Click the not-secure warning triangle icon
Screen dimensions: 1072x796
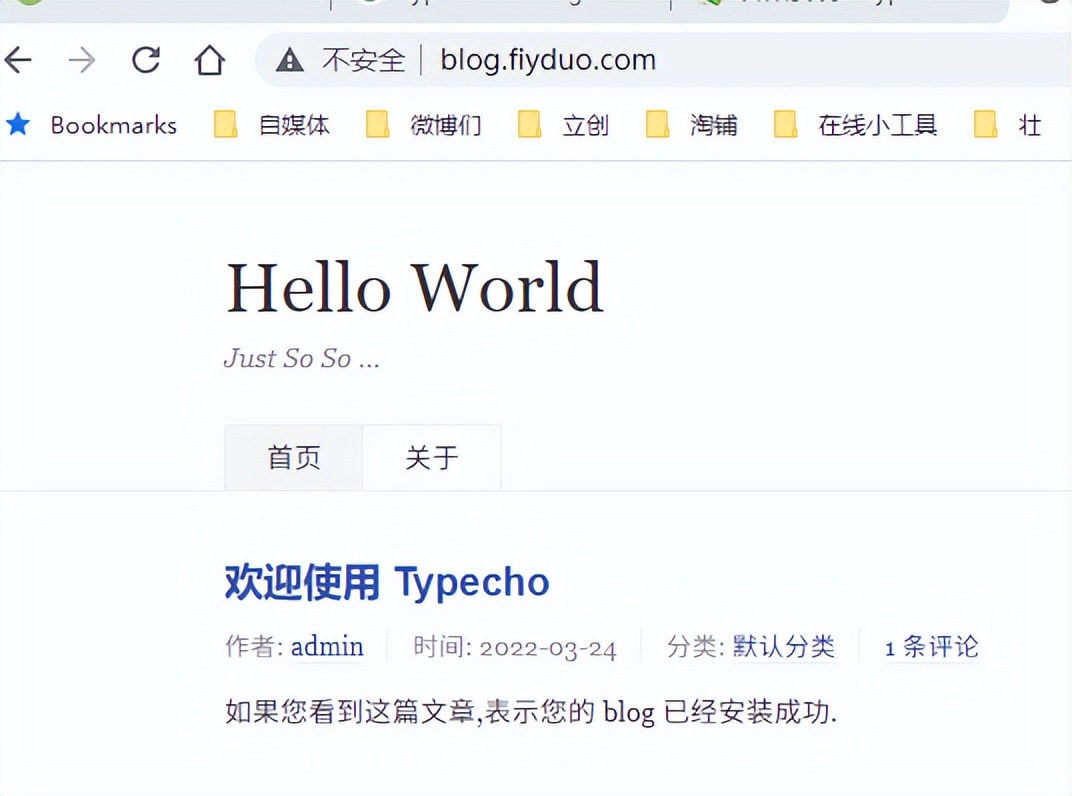tap(290, 60)
